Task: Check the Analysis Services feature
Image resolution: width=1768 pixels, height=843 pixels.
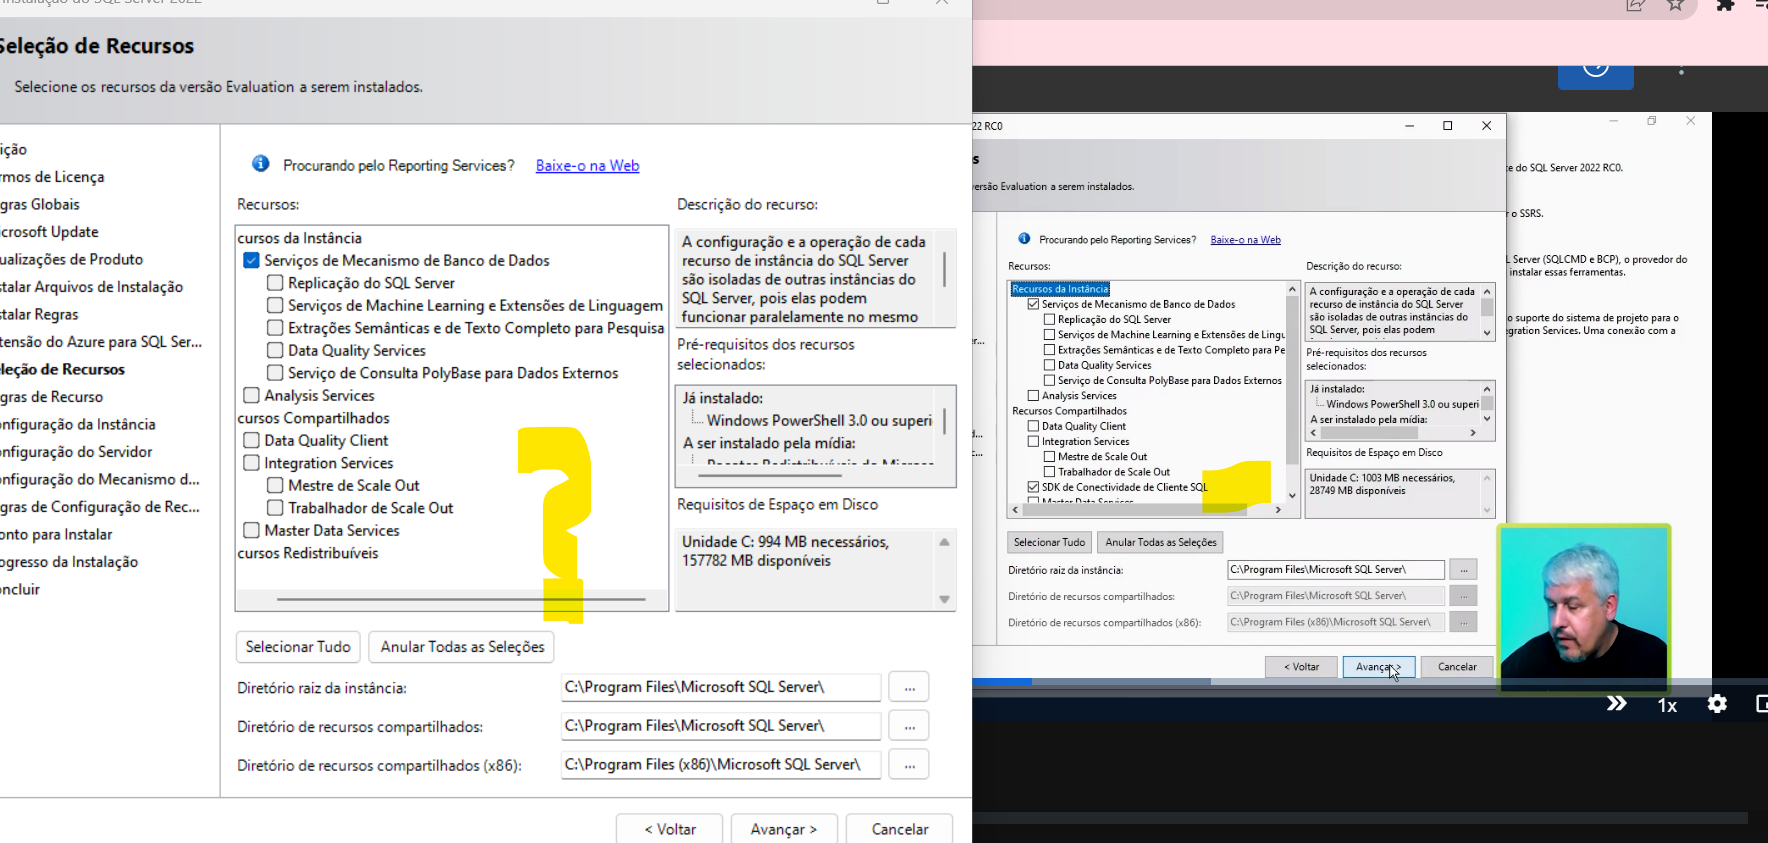Action: [251, 395]
